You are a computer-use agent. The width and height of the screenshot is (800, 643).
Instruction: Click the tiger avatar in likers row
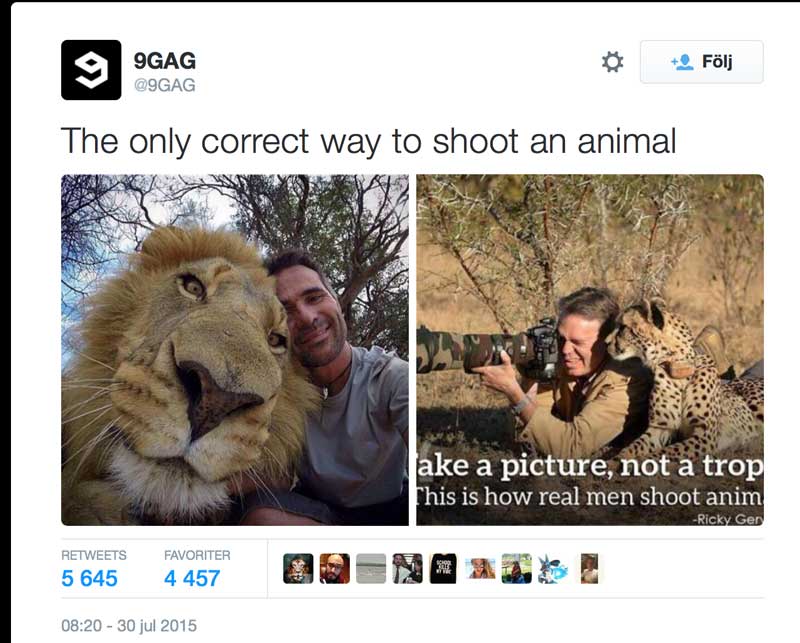click(298, 568)
